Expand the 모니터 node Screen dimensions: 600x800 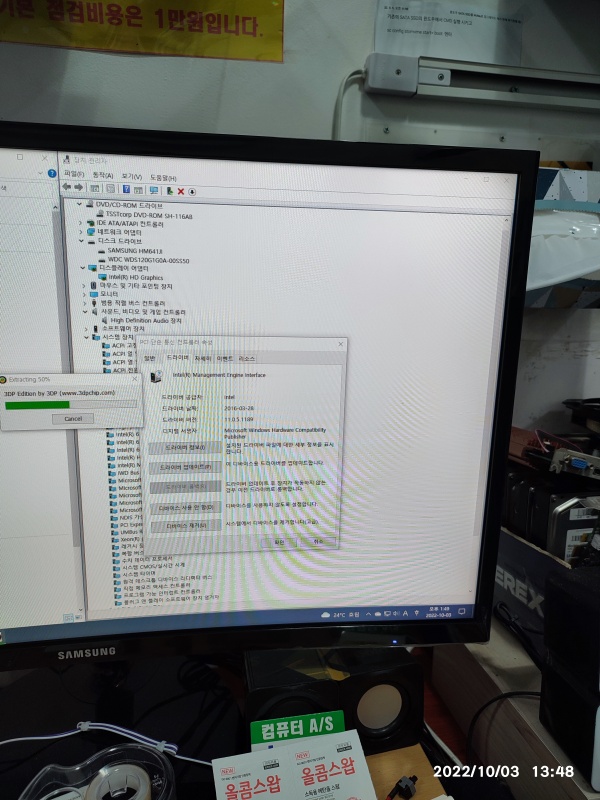pyautogui.click(x=84, y=294)
